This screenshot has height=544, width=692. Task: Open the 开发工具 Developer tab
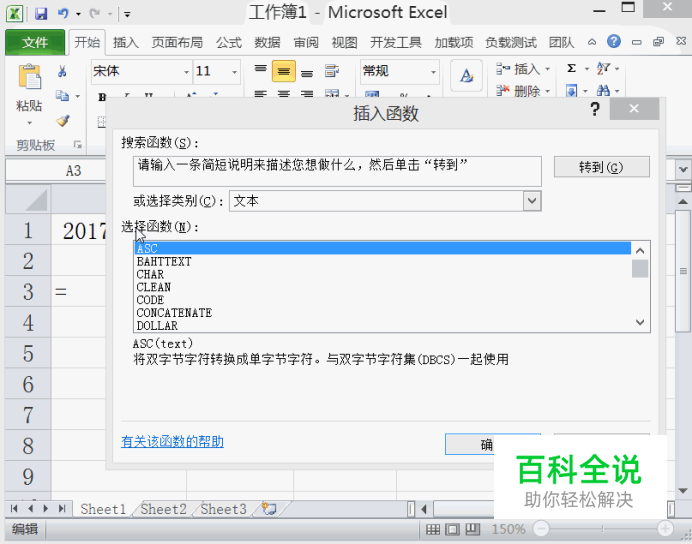pos(395,42)
